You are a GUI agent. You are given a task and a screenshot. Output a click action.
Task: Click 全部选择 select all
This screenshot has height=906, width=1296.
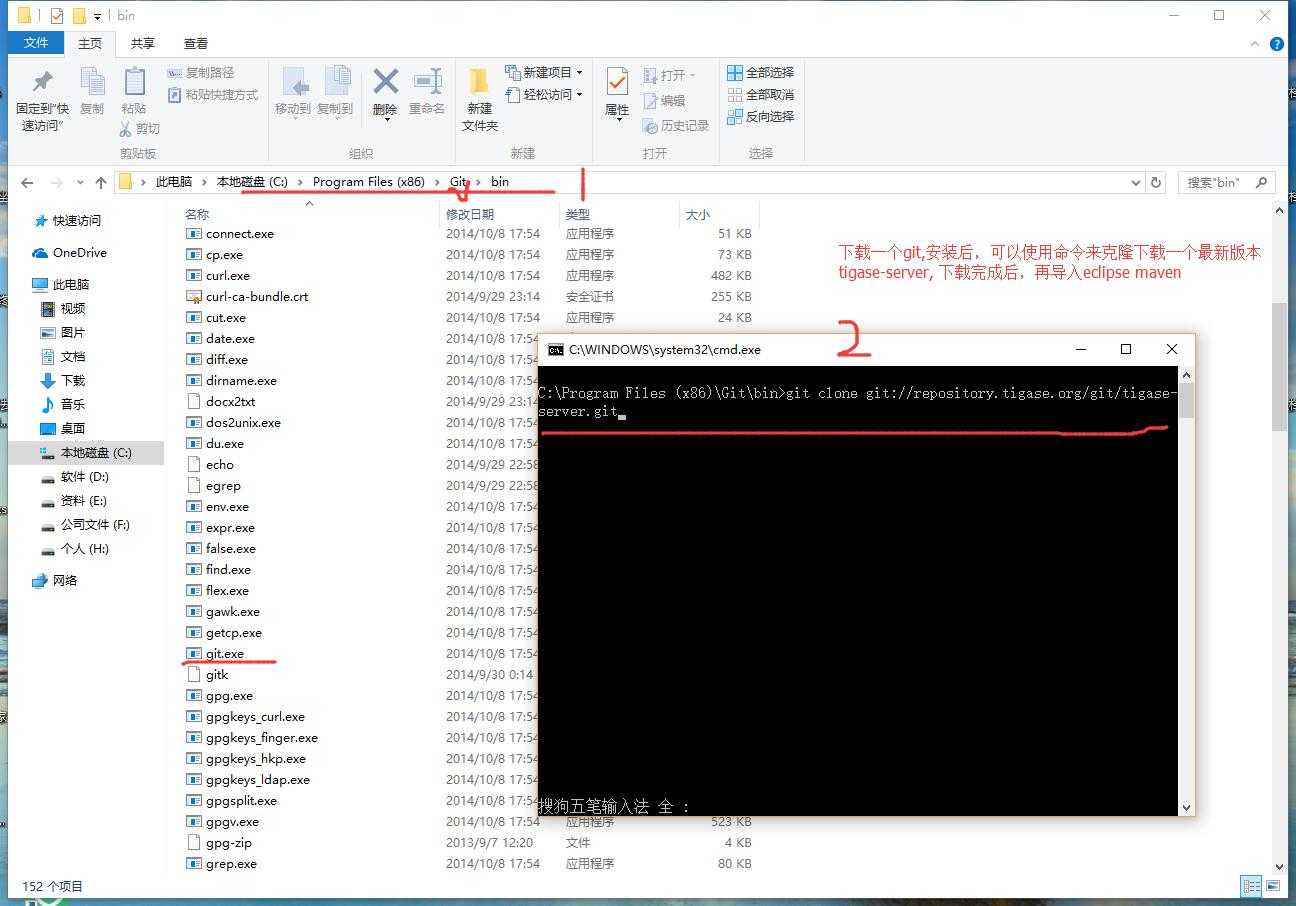pos(760,73)
